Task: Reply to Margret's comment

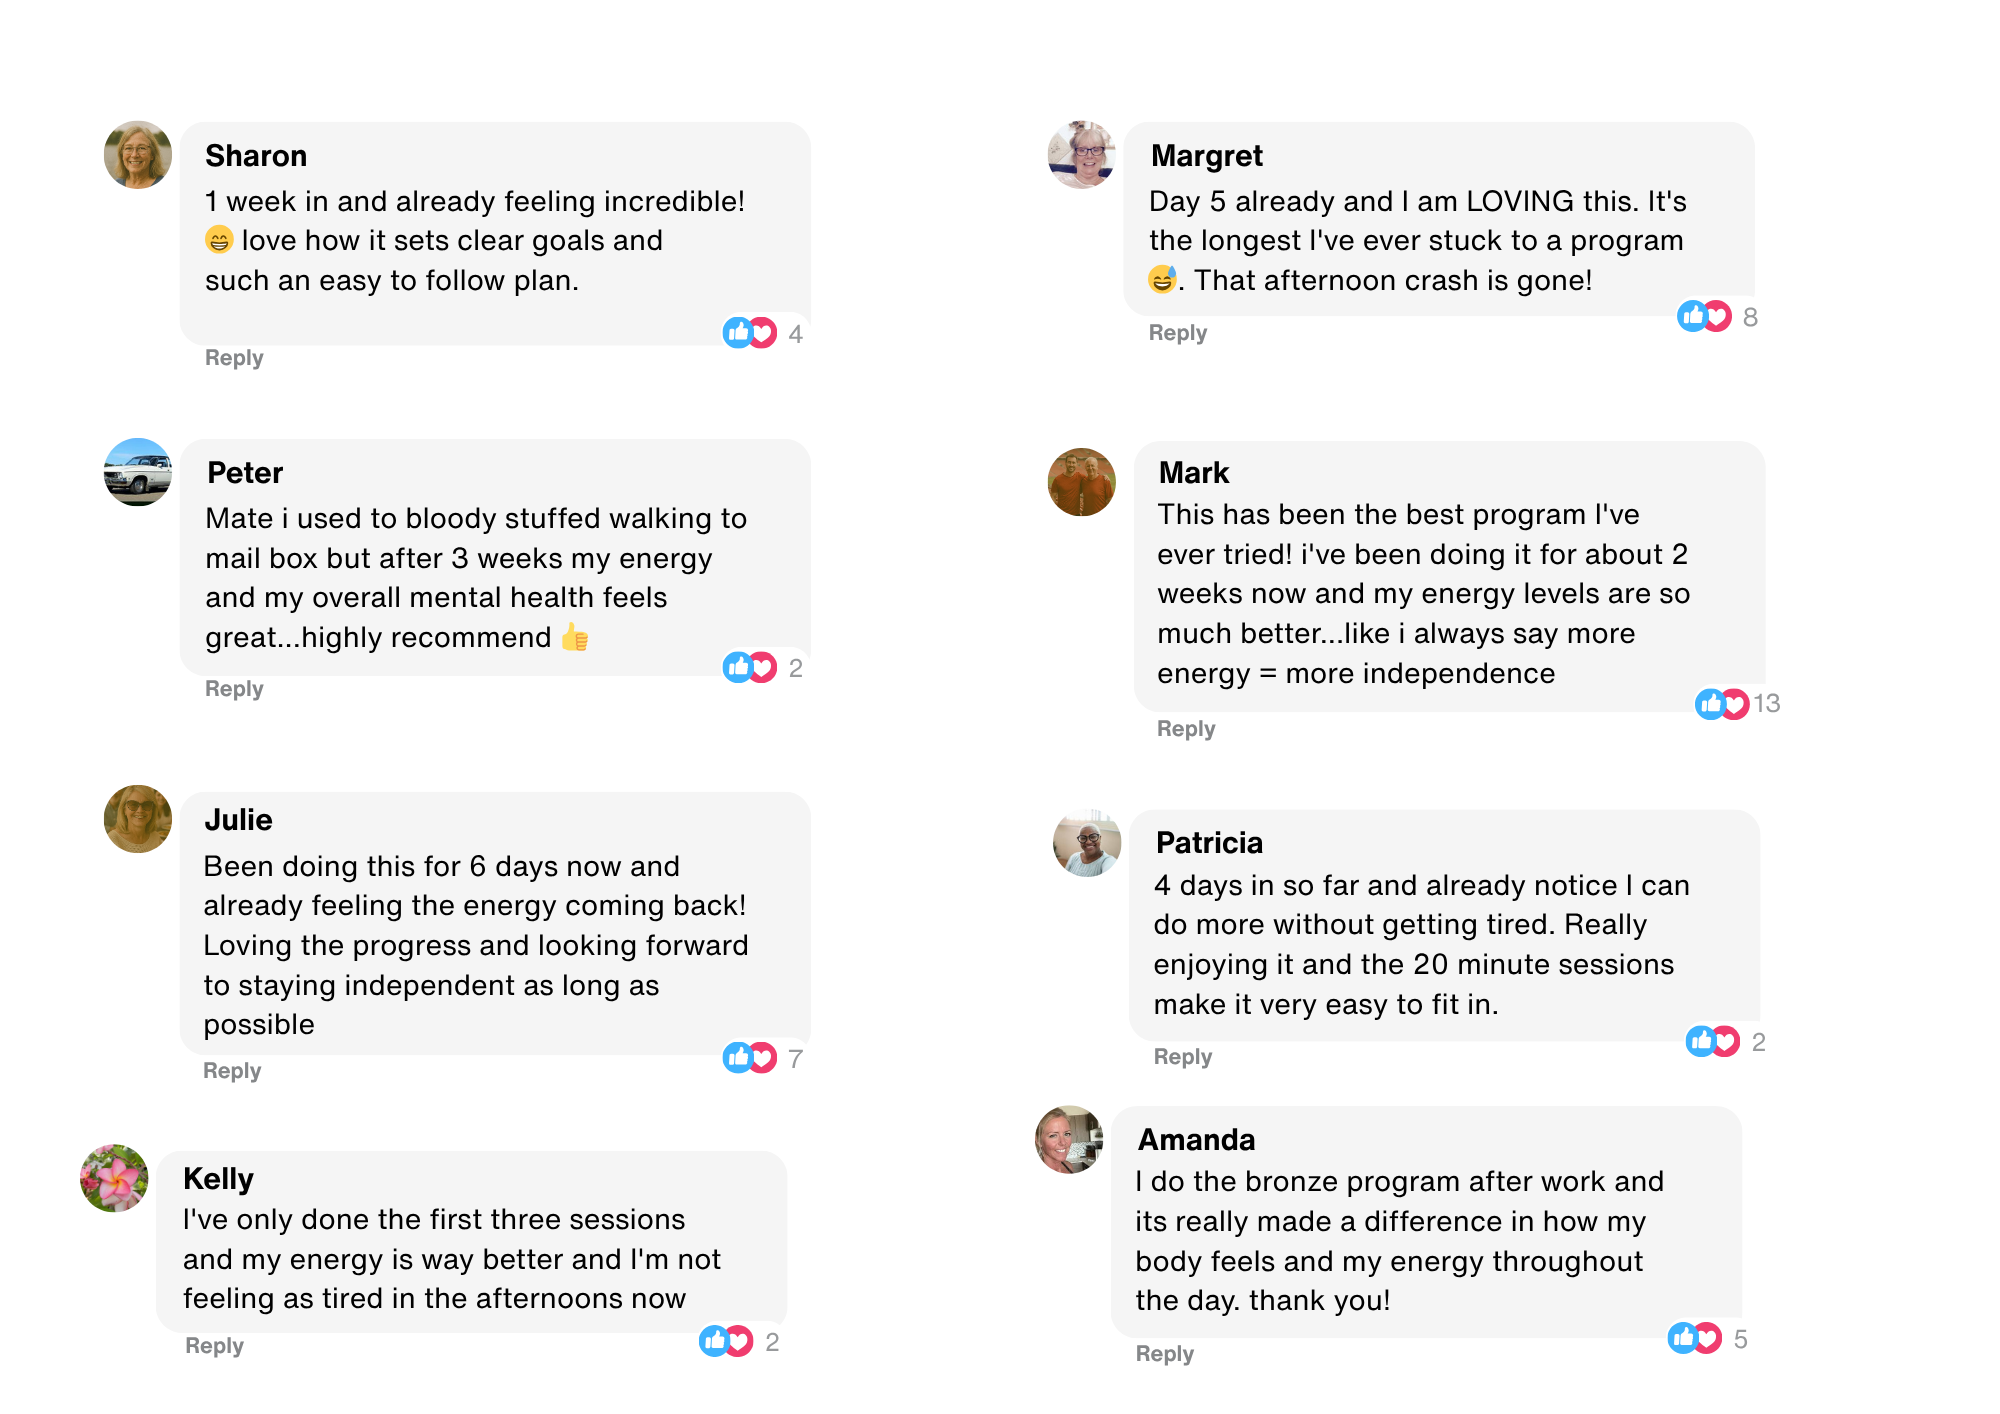Action: coord(1178,333)
